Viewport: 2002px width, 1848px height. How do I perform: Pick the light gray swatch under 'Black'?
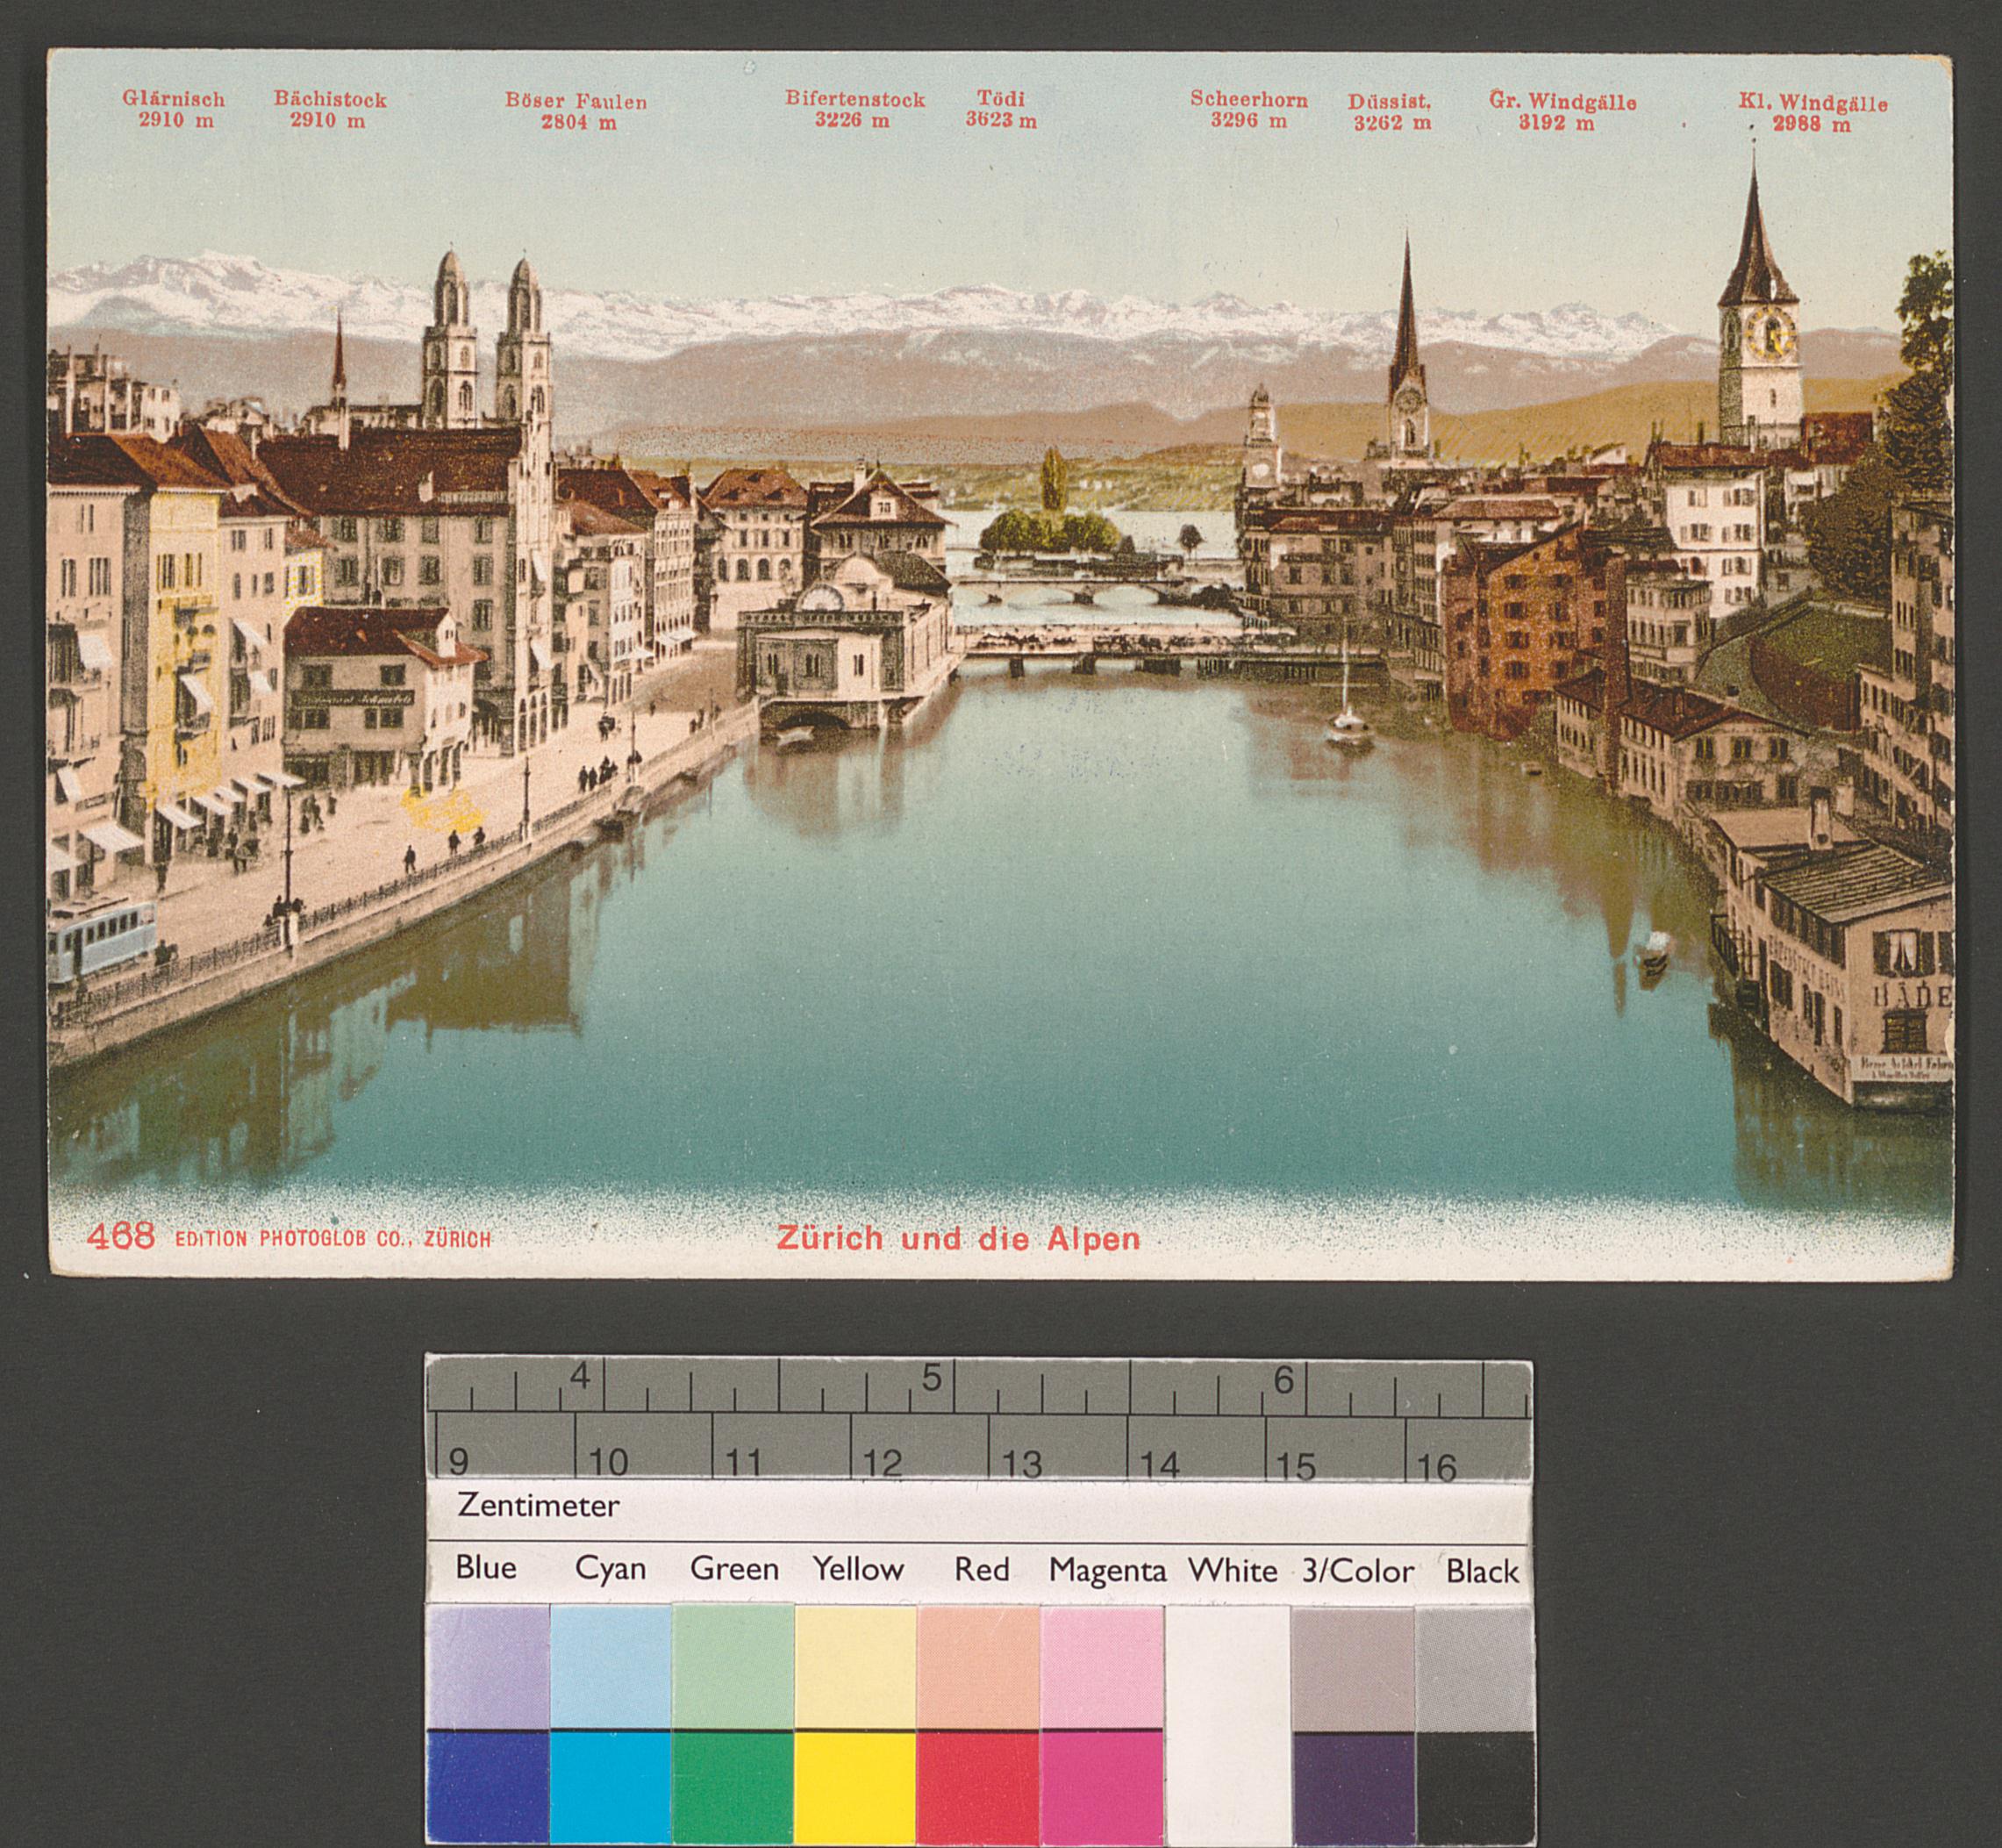click(1475, 1667)
